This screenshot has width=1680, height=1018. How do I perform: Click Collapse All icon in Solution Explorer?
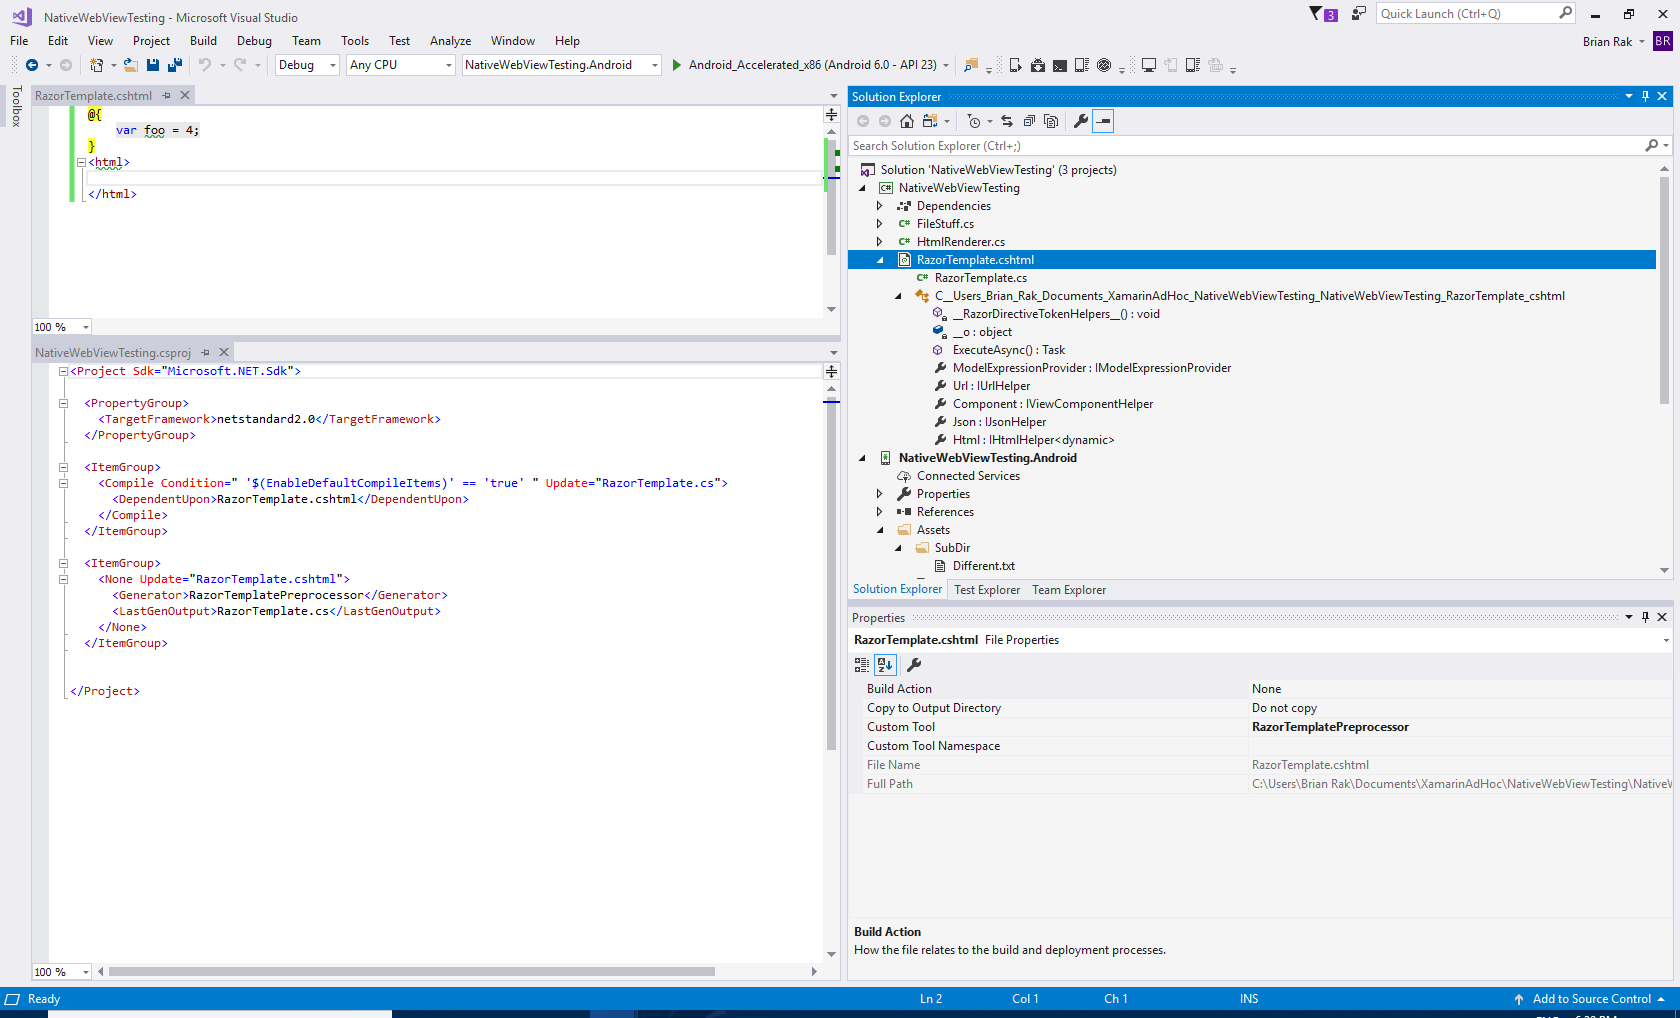pos(1029,121)
